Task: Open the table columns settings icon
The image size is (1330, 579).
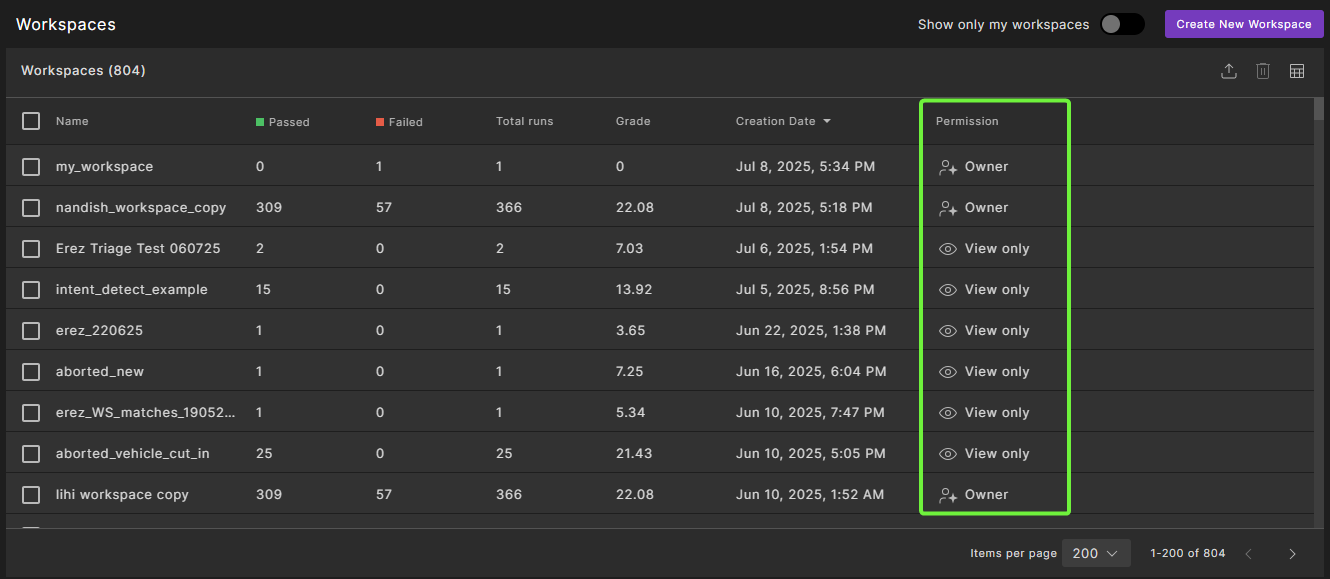Action: pos(1297,71)
